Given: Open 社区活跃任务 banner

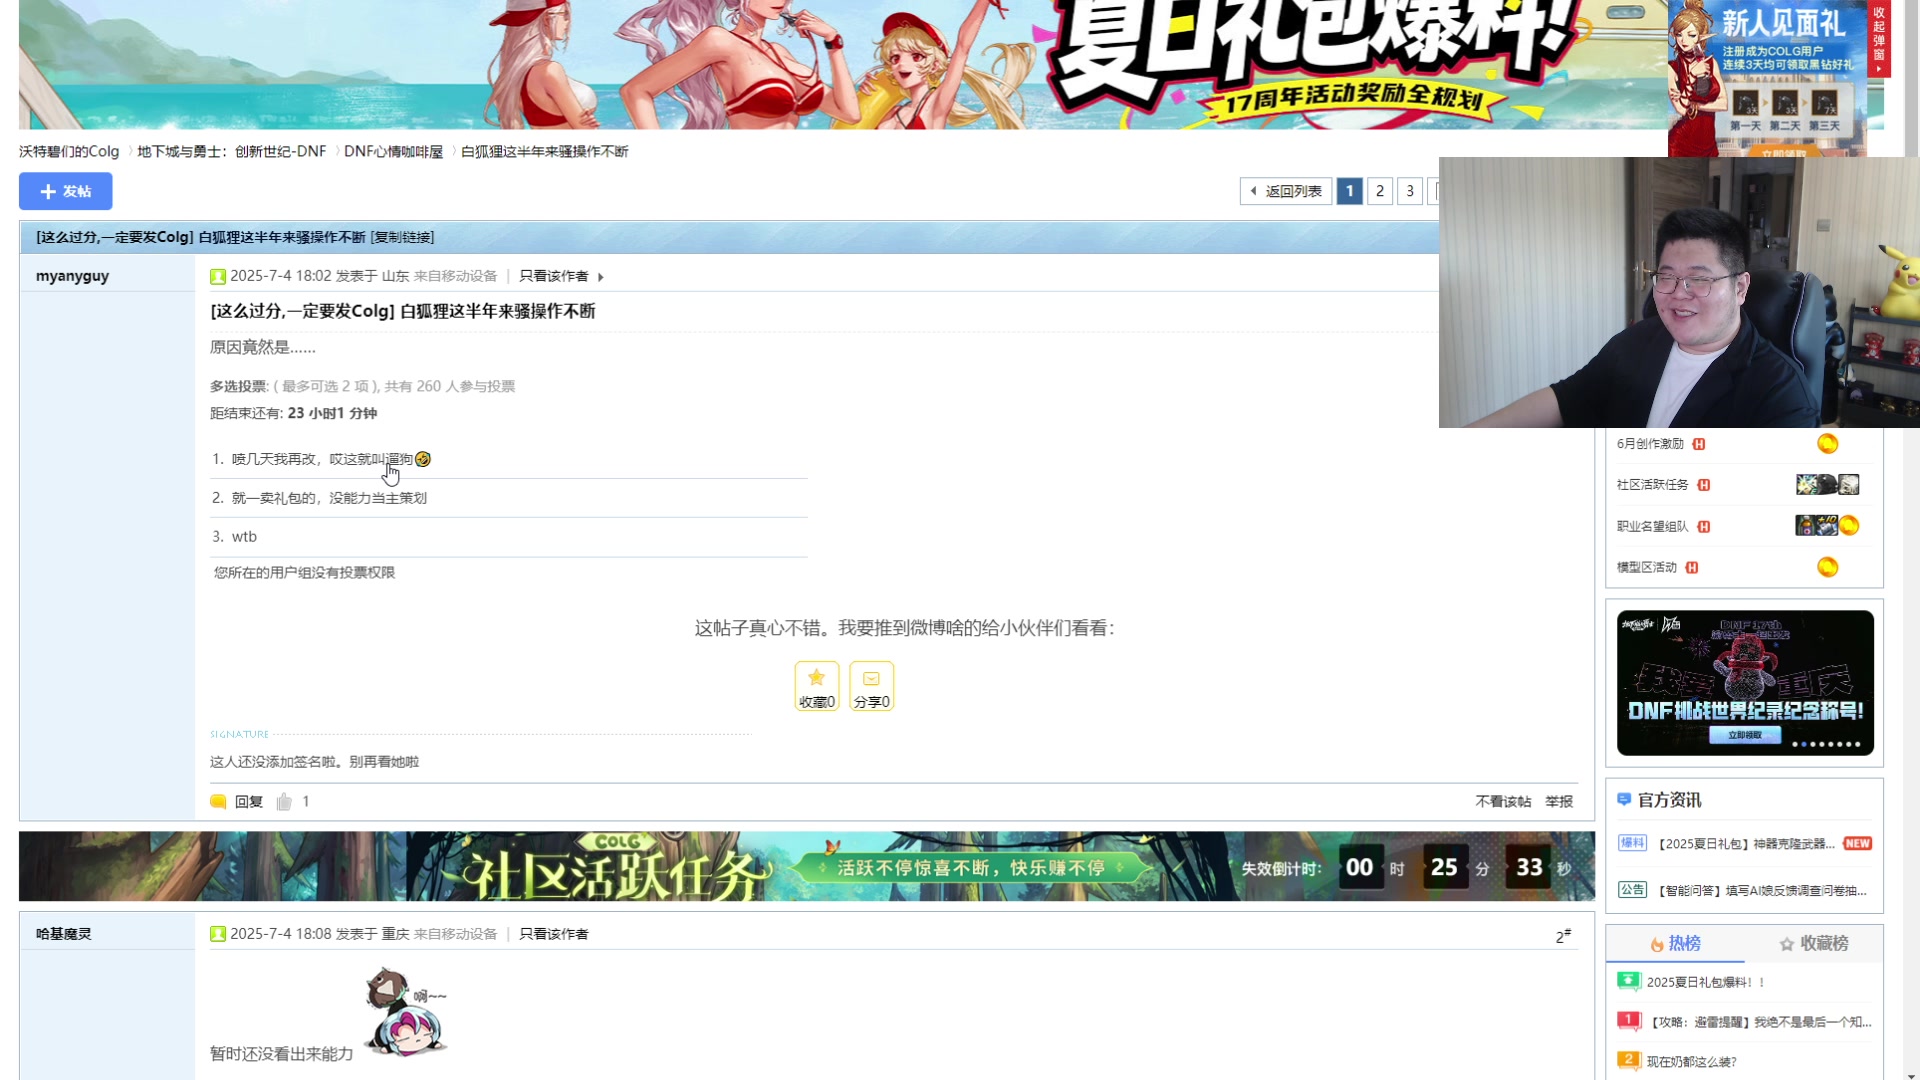Looking at the screenshot, I should tap(806, 866).
